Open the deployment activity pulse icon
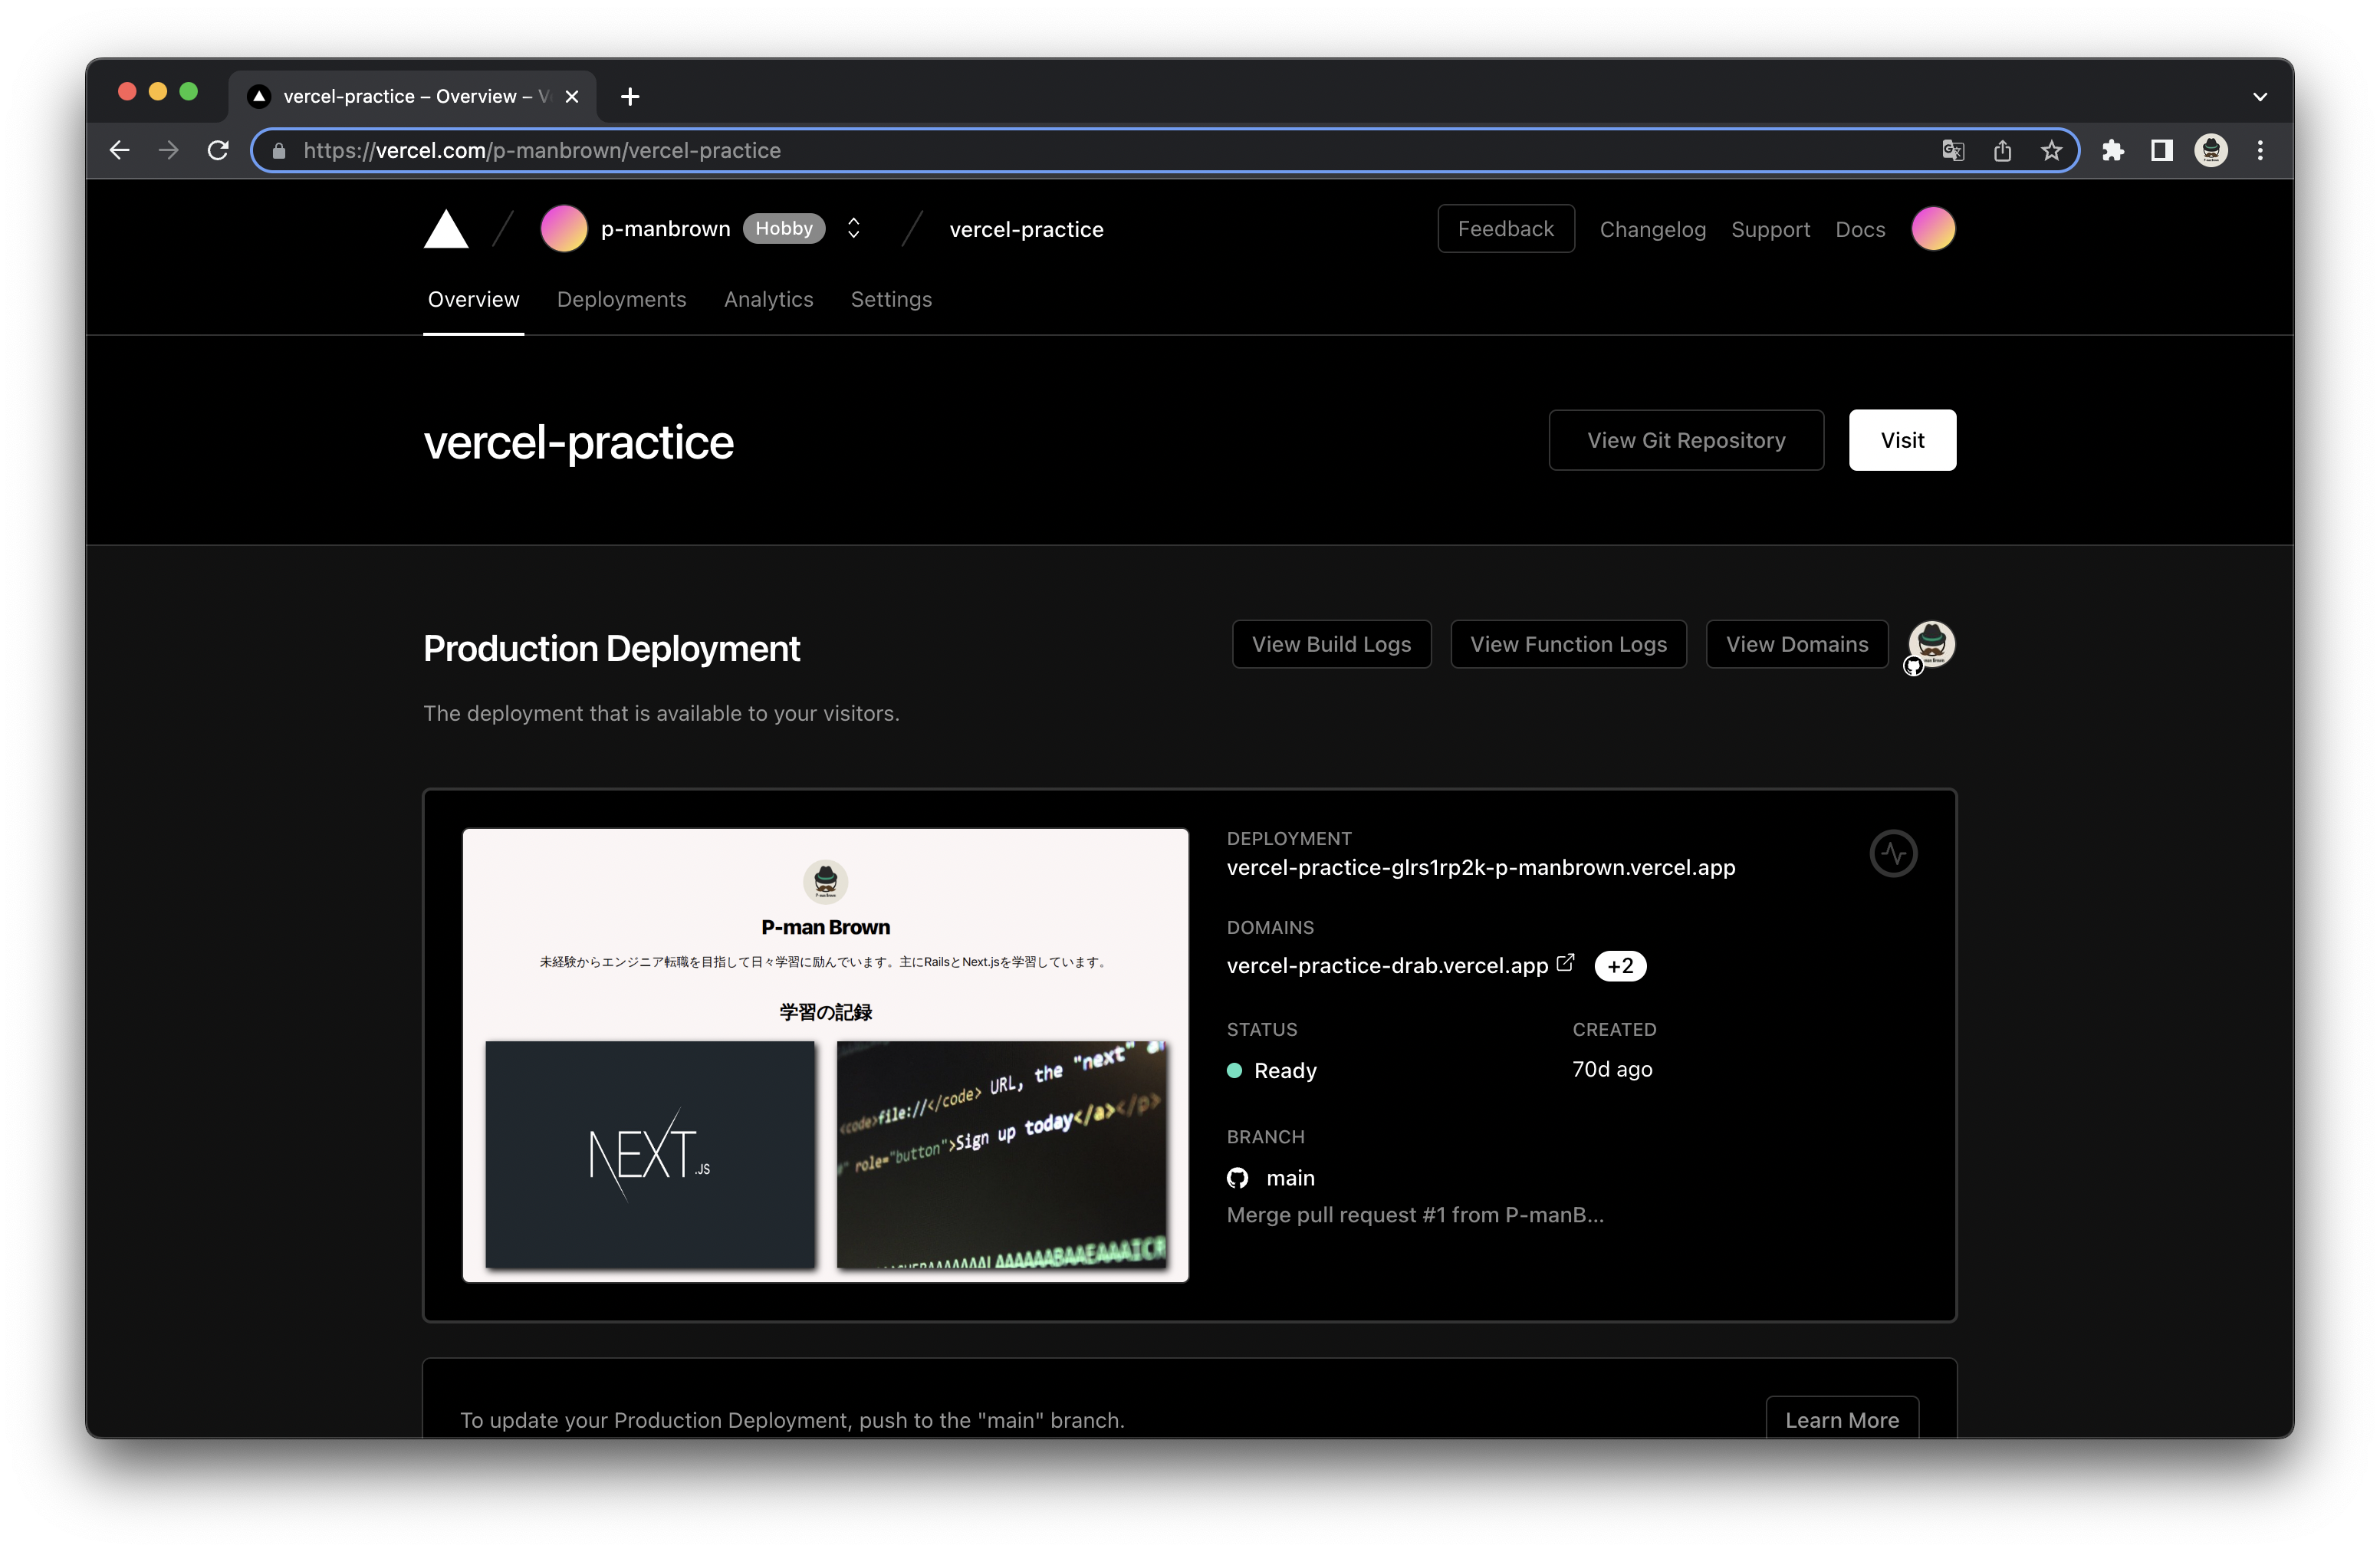Screen dimensions: 2380x1552 [x=1892, y=854]
